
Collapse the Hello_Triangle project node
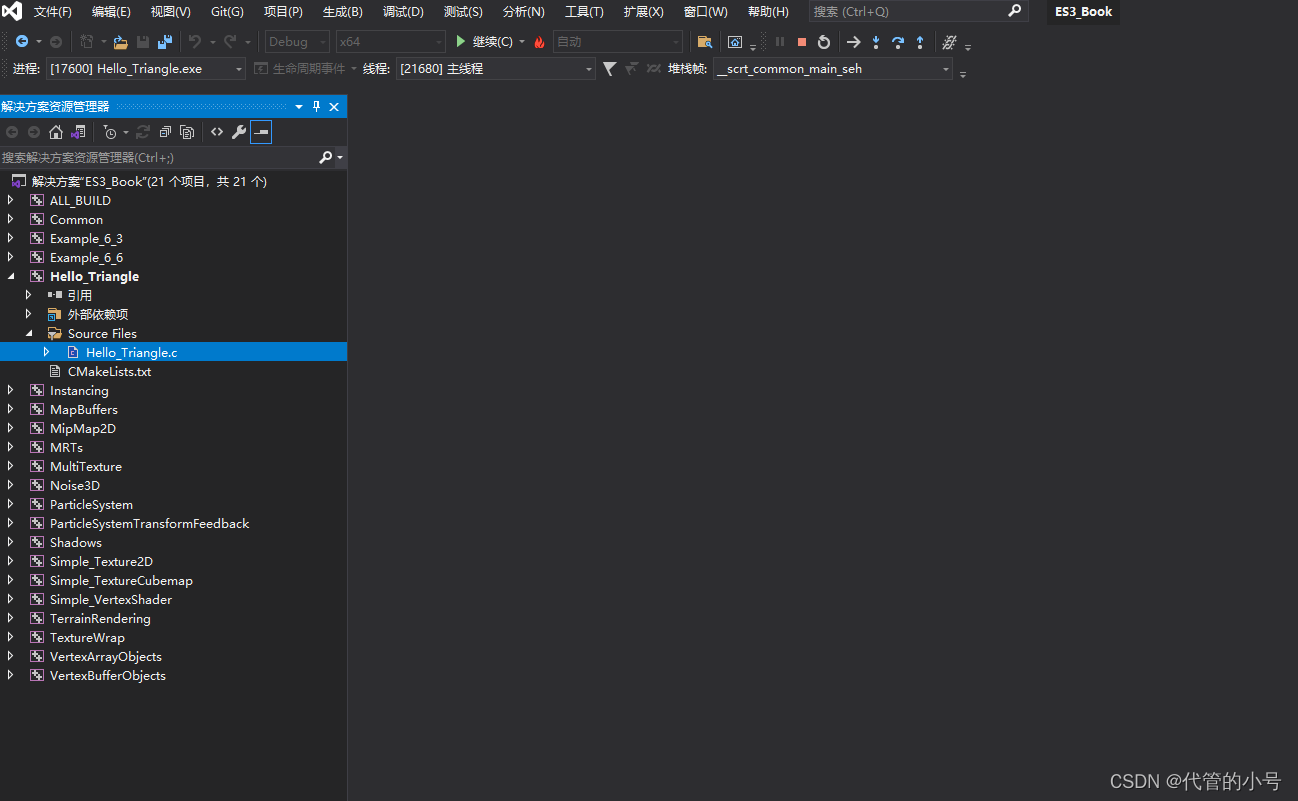[11, 276]
